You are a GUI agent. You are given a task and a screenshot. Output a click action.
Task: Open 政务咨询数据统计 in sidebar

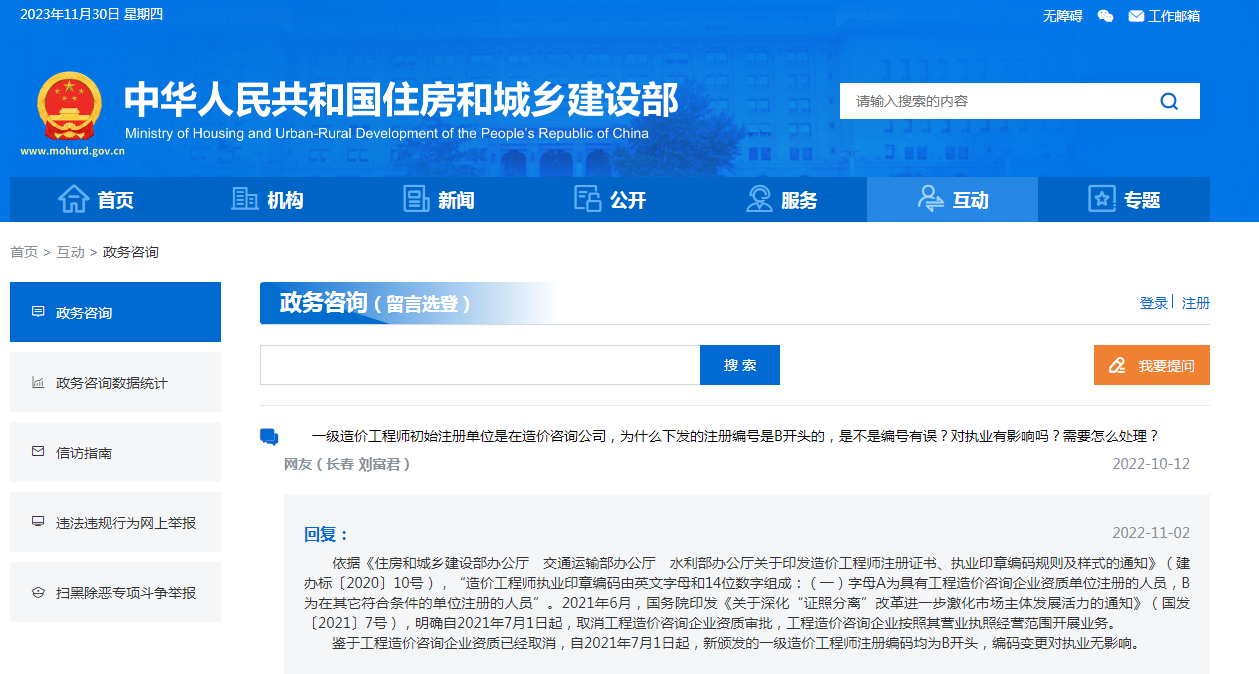pyautogui.click(x=115, y=382)
